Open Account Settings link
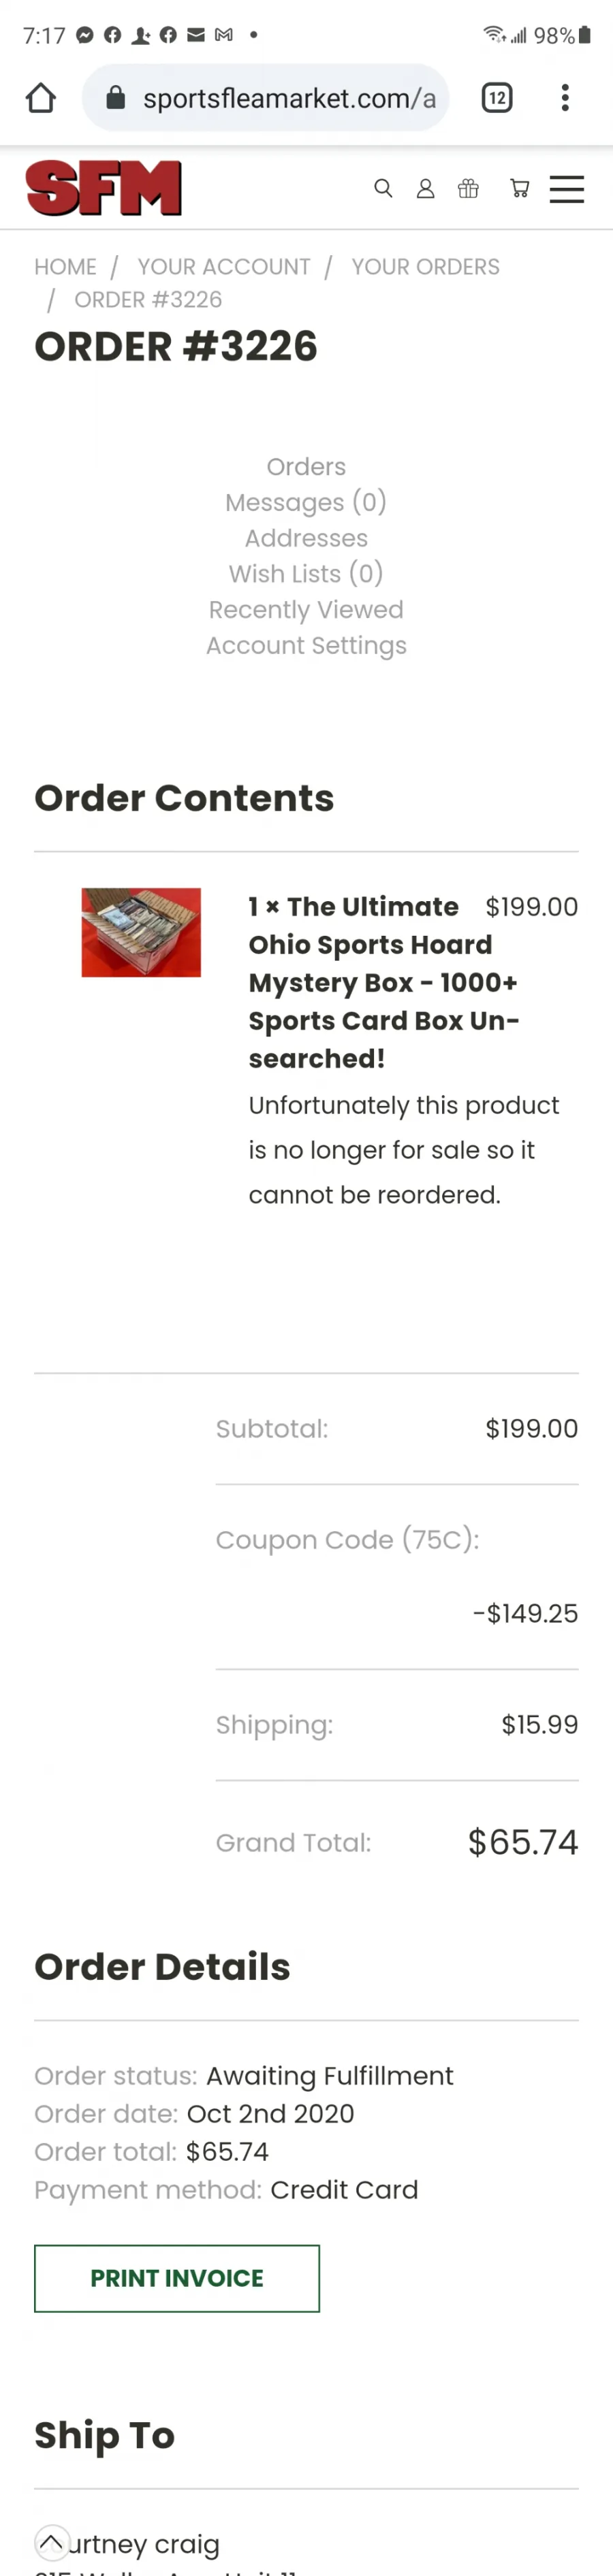The image size is (613, 2576). [x=306, y=646]
